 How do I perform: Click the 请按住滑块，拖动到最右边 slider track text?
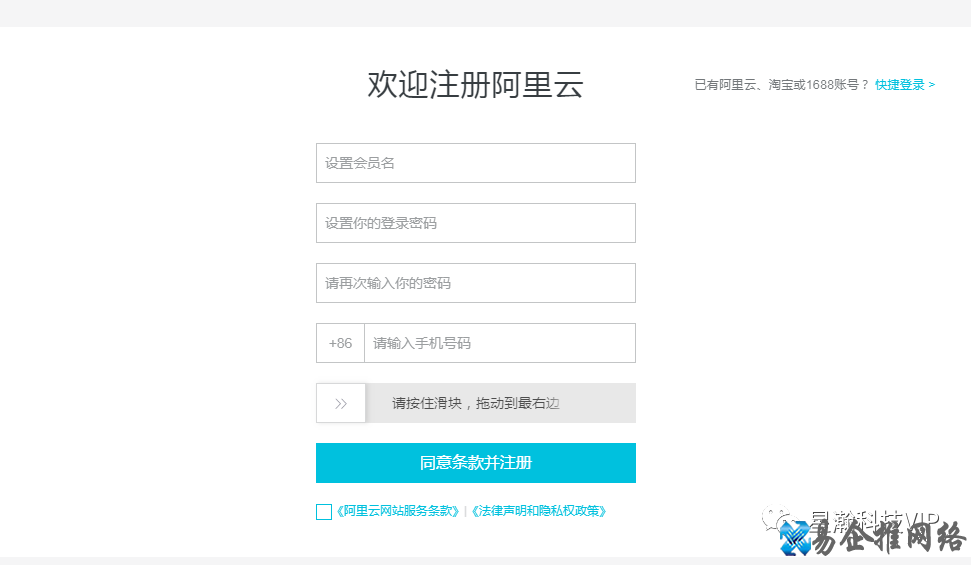476,403
